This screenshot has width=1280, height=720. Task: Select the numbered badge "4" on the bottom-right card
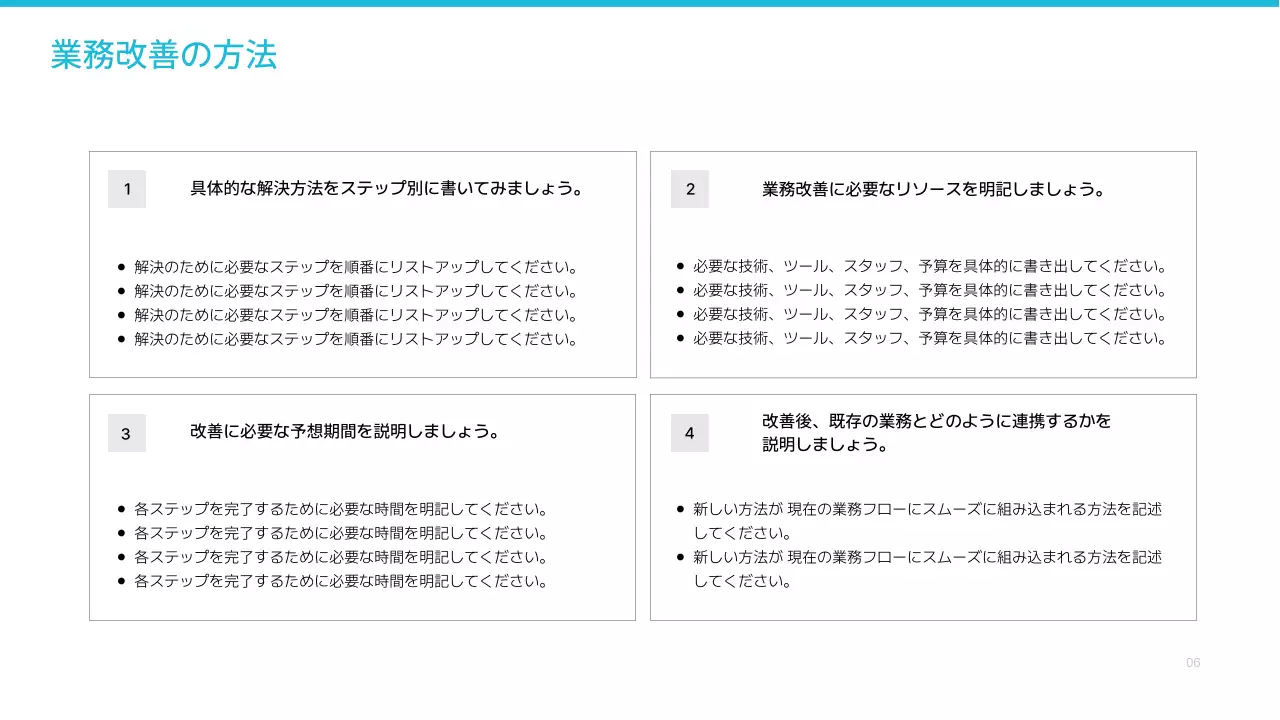689,432
